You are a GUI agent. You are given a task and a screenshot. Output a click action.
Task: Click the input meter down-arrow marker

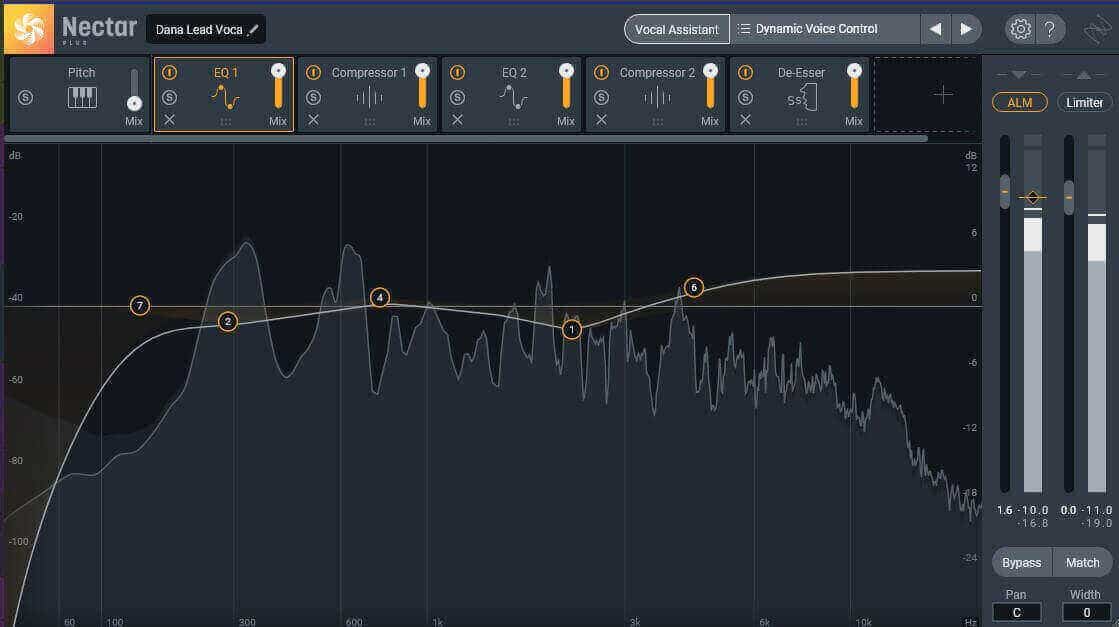click(x=1019, y=75)
